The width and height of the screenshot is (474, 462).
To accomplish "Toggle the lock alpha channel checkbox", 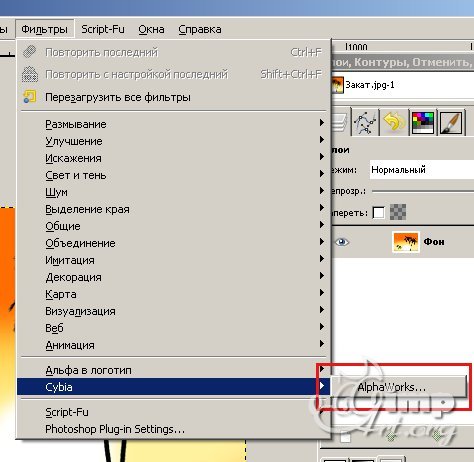I will click(x=379, y=212).
